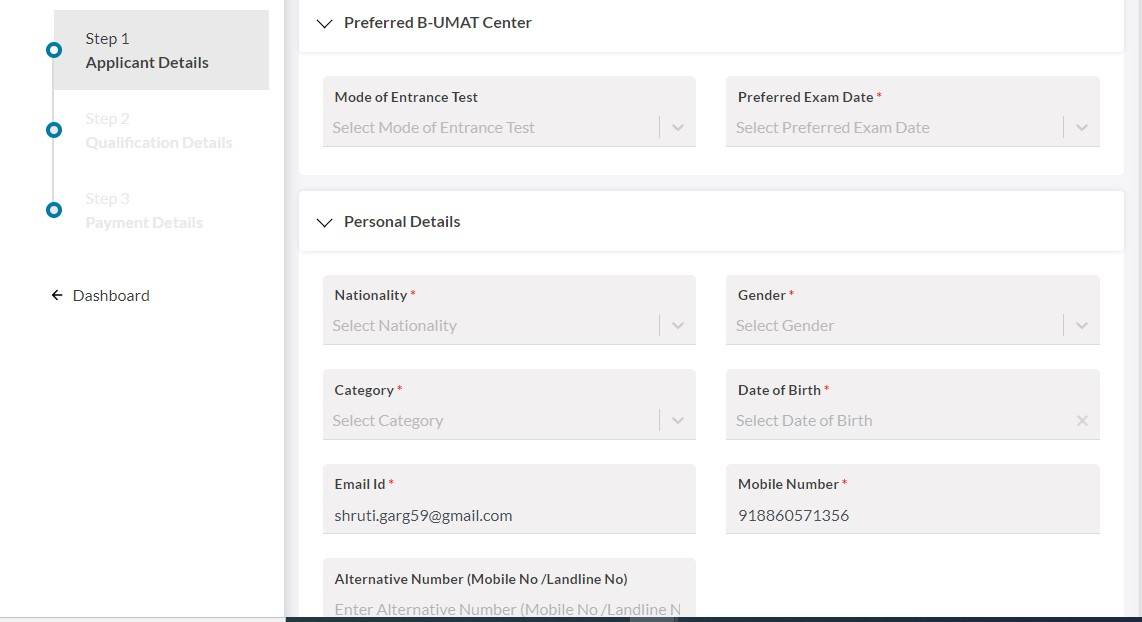
Task: Click the back arrow icon beside Dashboard
Action: [x=57, y=295]
